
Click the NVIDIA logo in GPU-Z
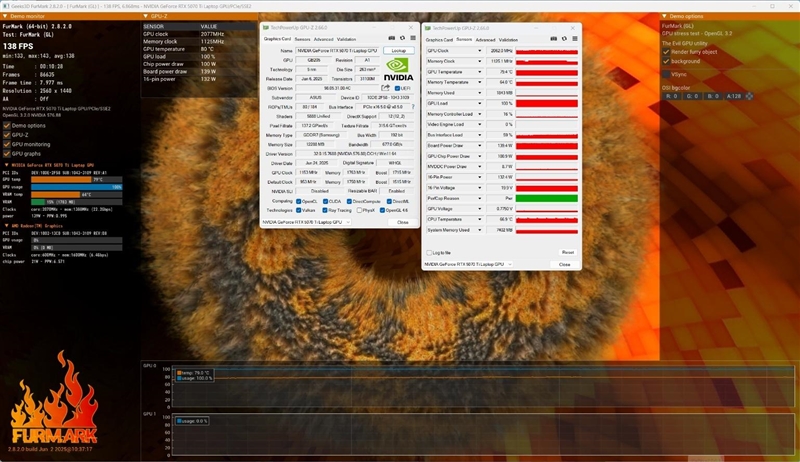(398, 70)
